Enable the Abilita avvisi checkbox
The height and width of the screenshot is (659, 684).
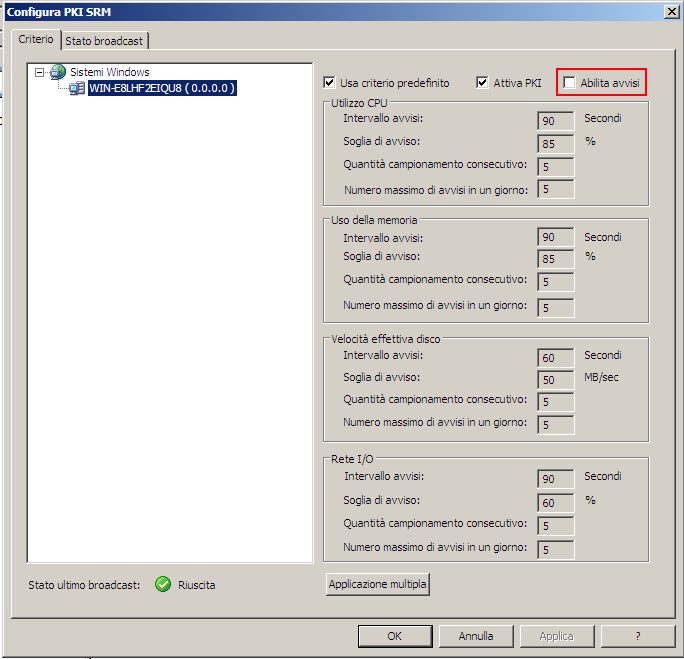click(x=569, y=82)
